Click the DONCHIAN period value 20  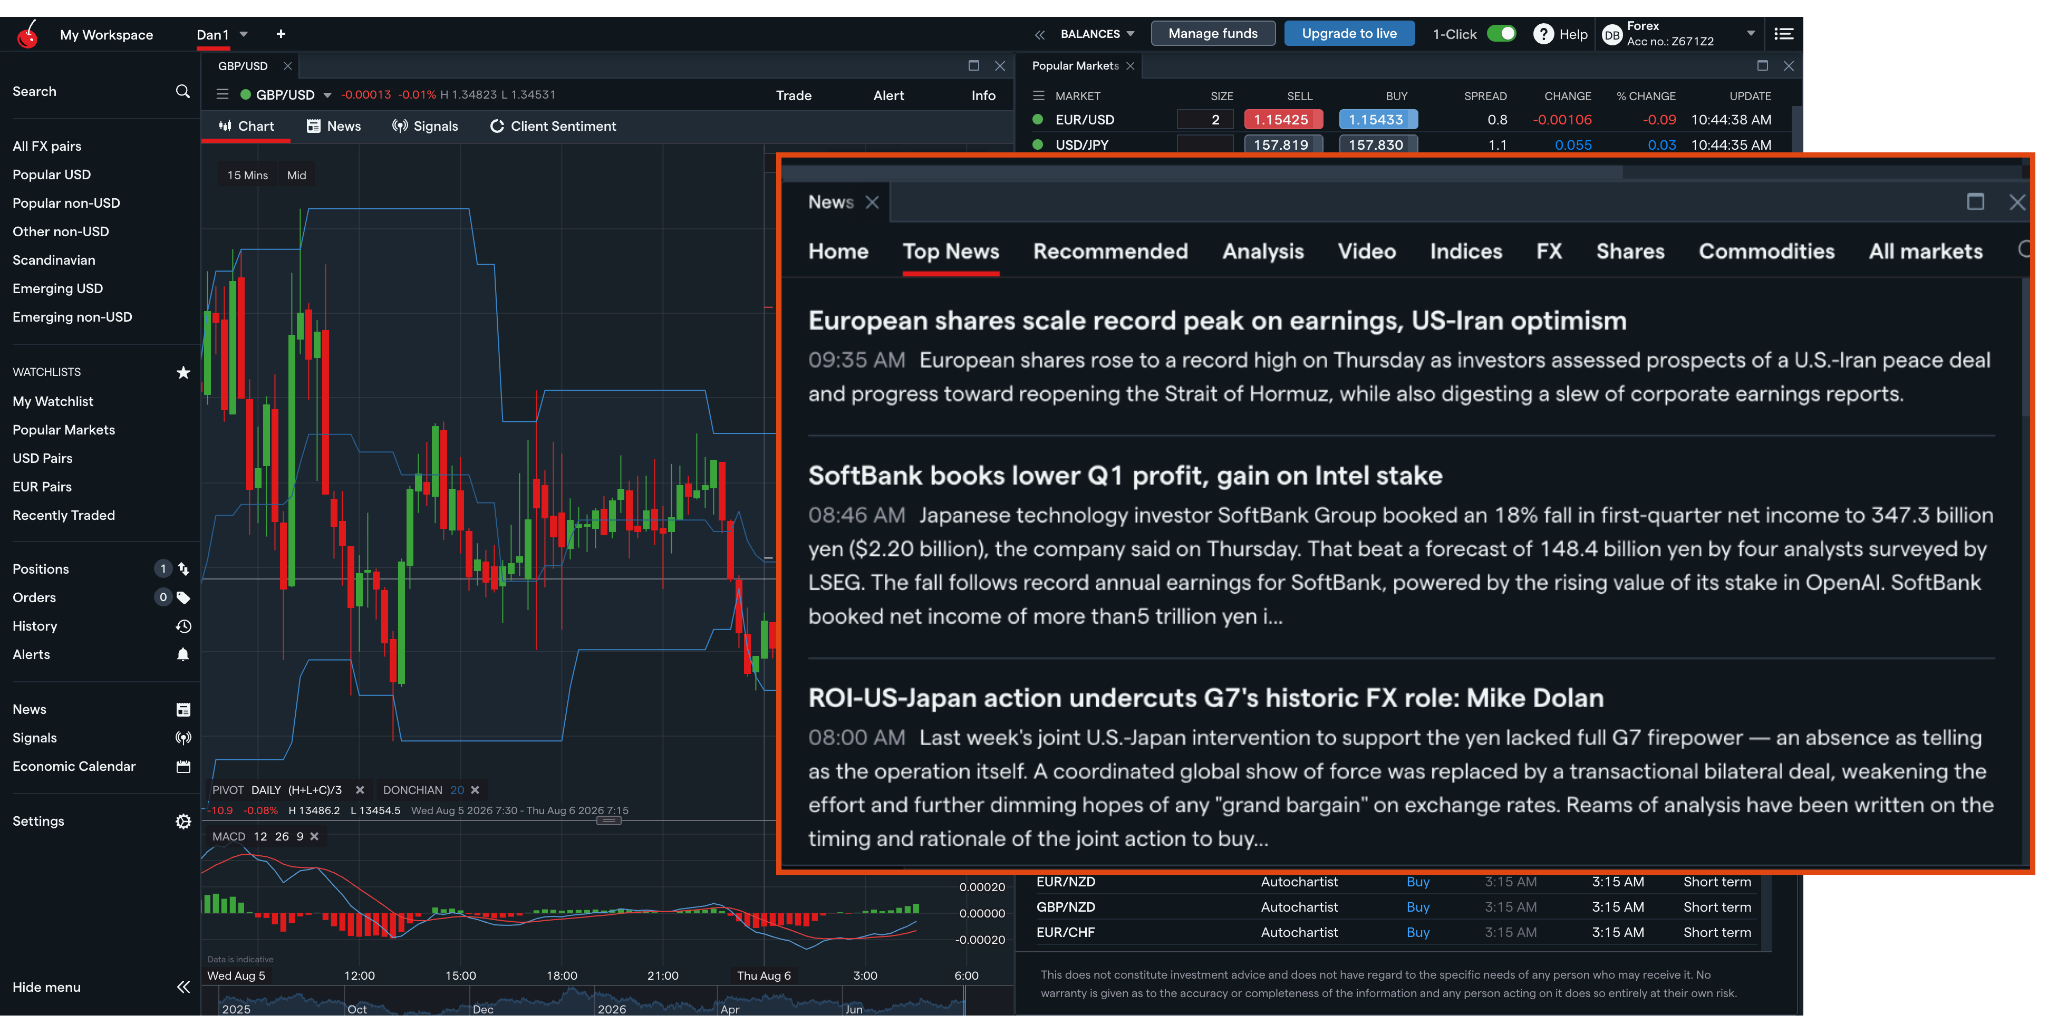457,790
